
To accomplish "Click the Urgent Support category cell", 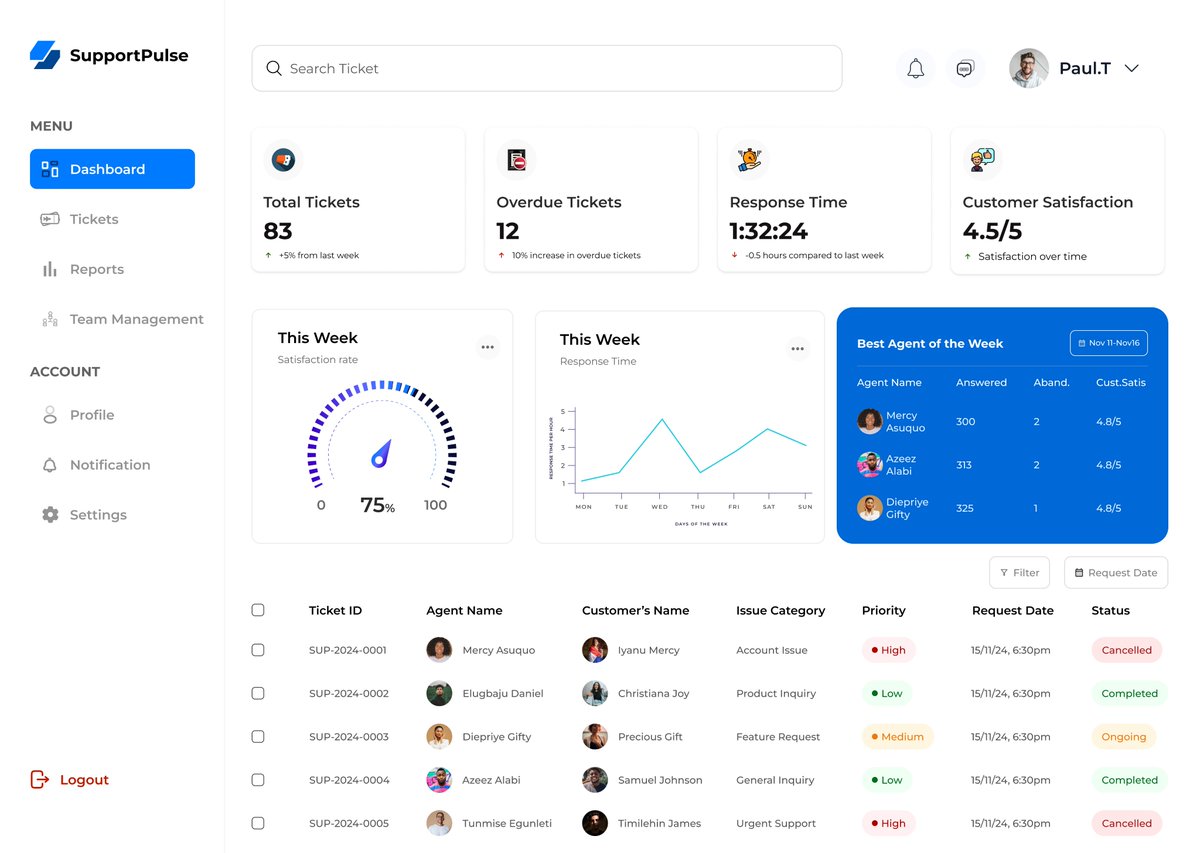I will [x=776, y=823].
